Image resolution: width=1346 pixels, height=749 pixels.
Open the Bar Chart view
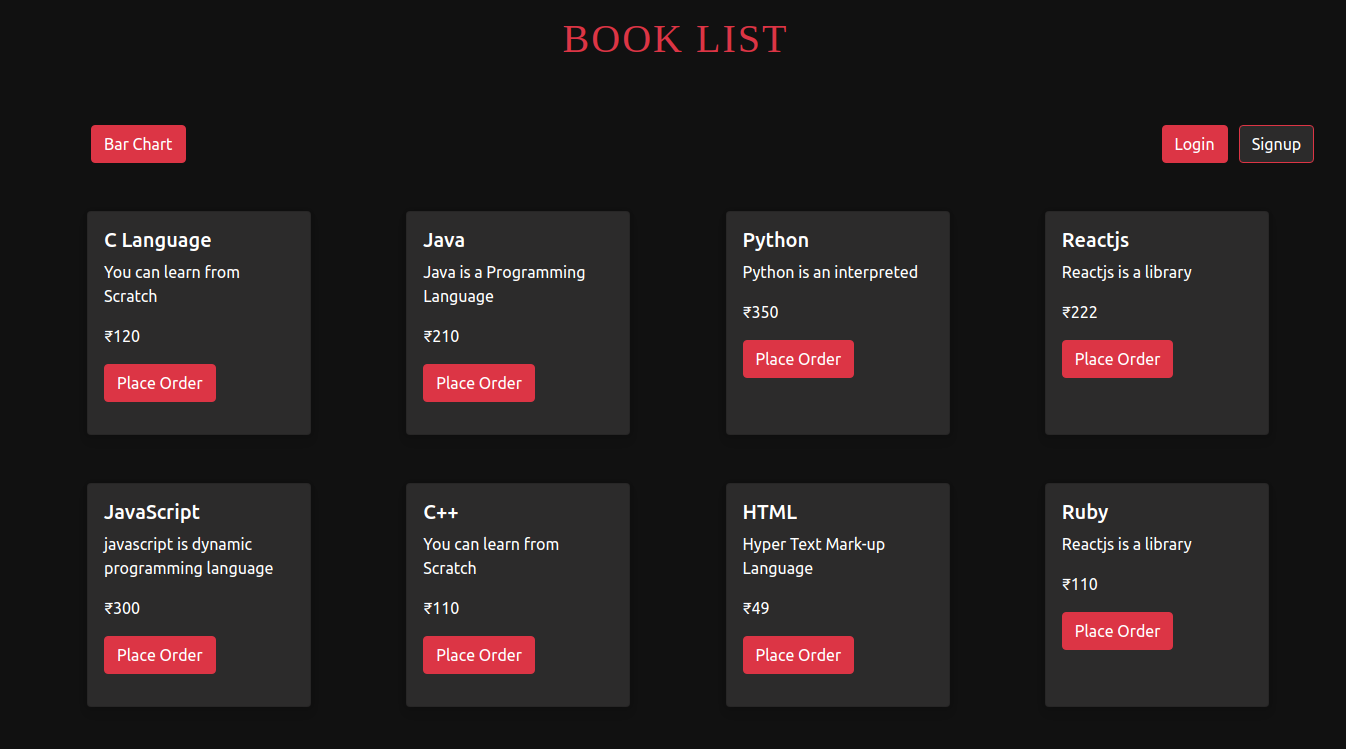click(138, 143)
